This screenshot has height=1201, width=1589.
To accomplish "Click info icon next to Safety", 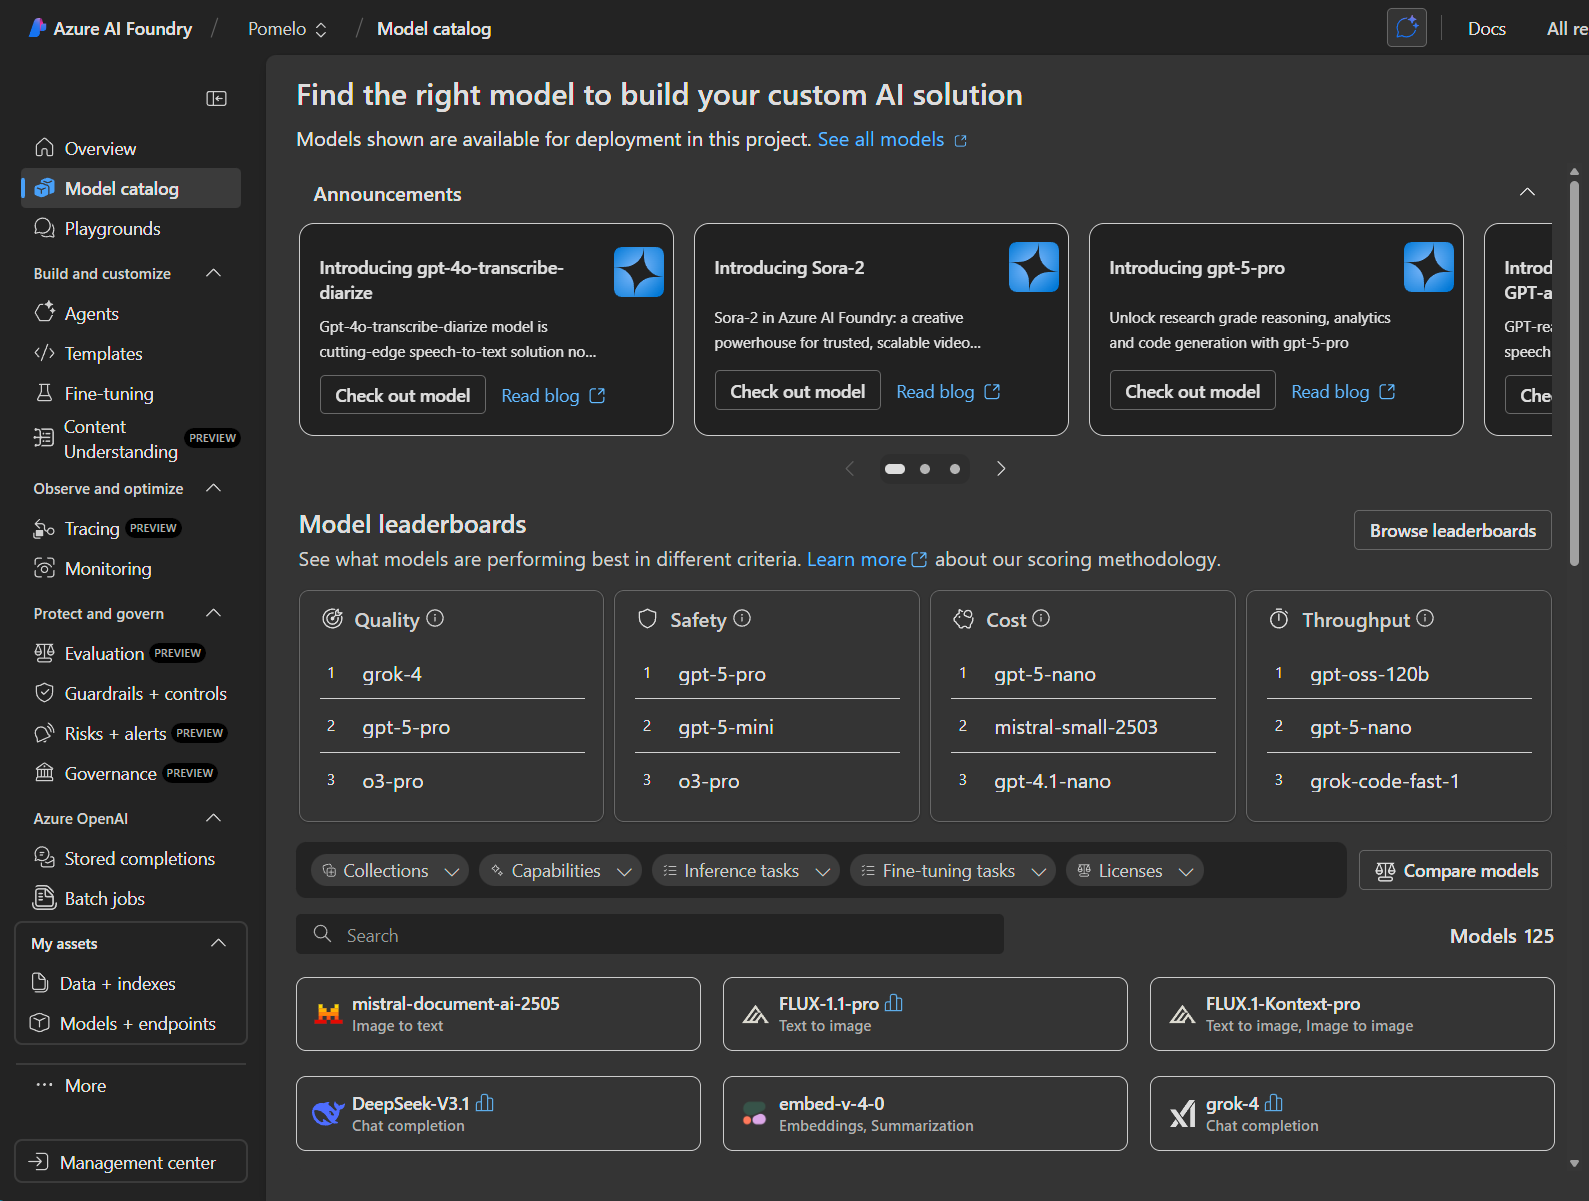I will coord(742,619).
